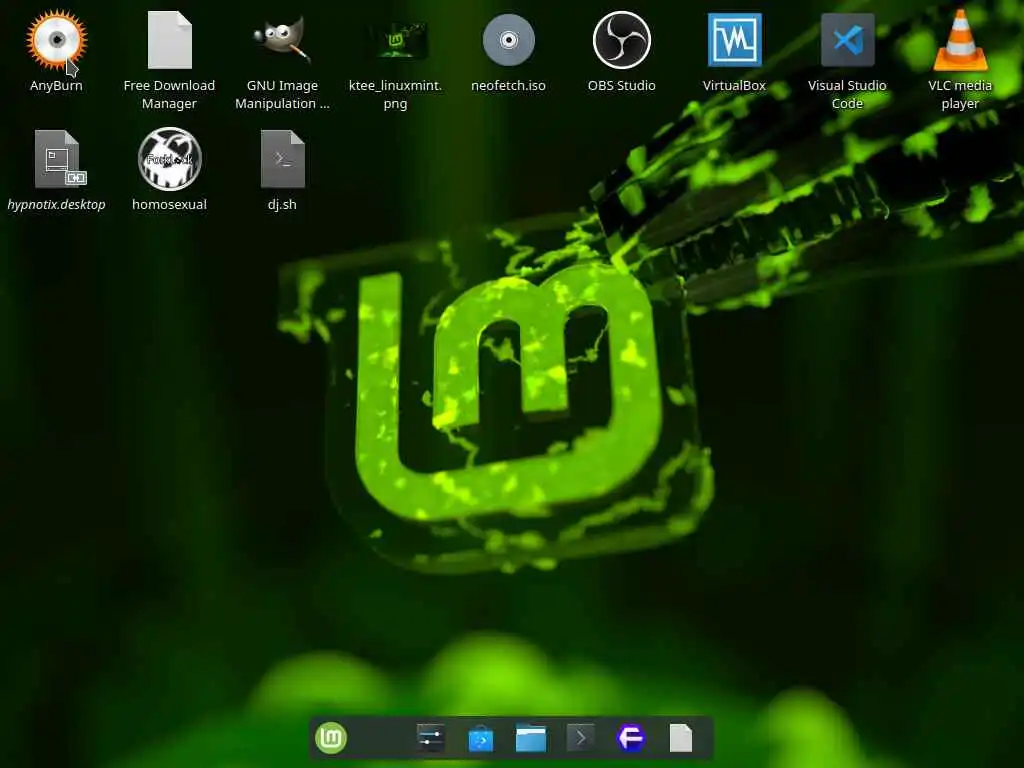The width and height of the screenshot is (1024, 768).
Task: Open the Linux Mint menu in the dock
Action: [331, 738]
